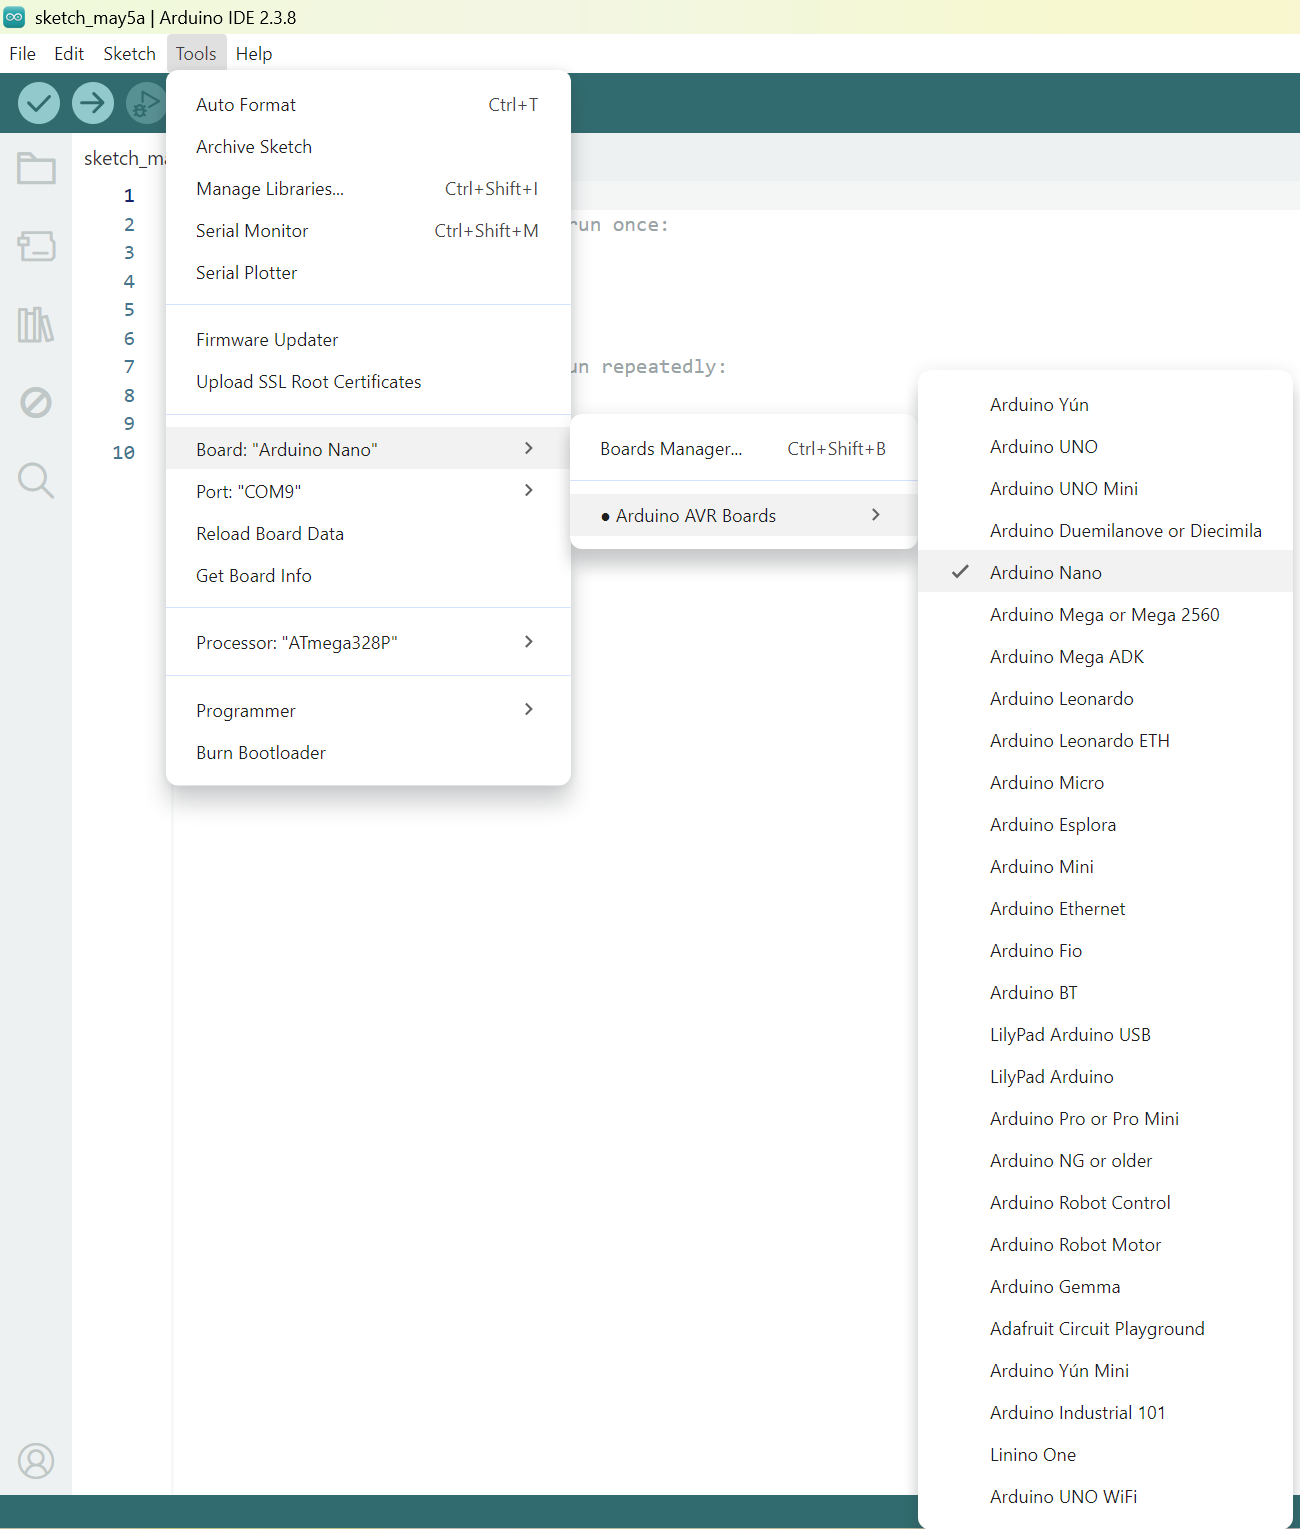
Task: Select Arduino UNO WiFi board
Action: [1105, 1496]
